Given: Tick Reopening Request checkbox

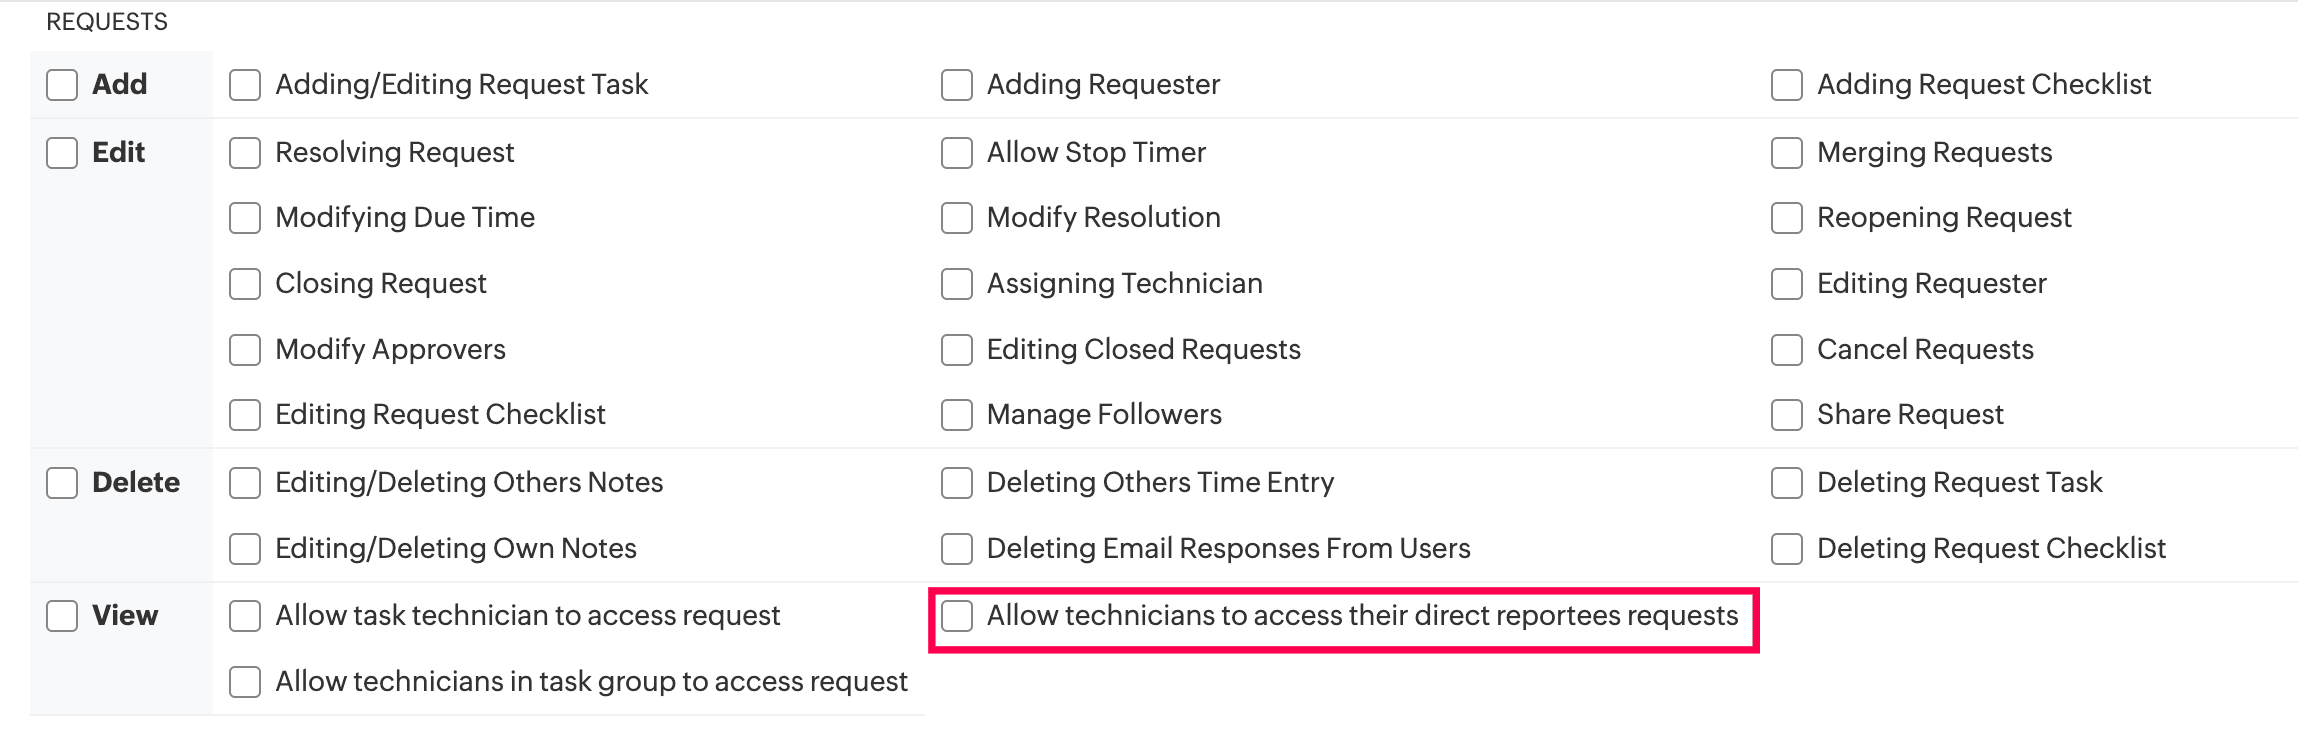Looking at the screenshot, I should click(x=1787, y=218).
